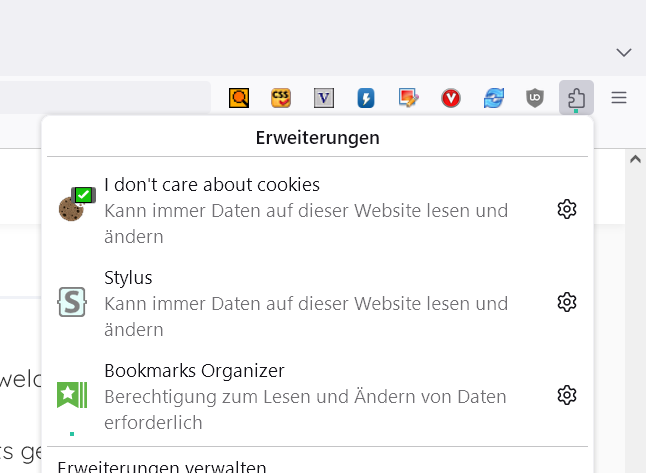Open the Firefox hamburger application menu
The width and height of the screenshot is (646, 473).
click(x=619, y=98)
